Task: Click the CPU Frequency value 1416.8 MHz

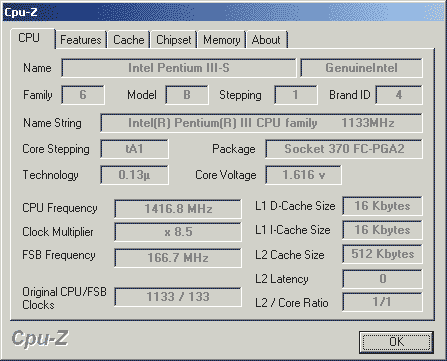Action: click(178, 209)
